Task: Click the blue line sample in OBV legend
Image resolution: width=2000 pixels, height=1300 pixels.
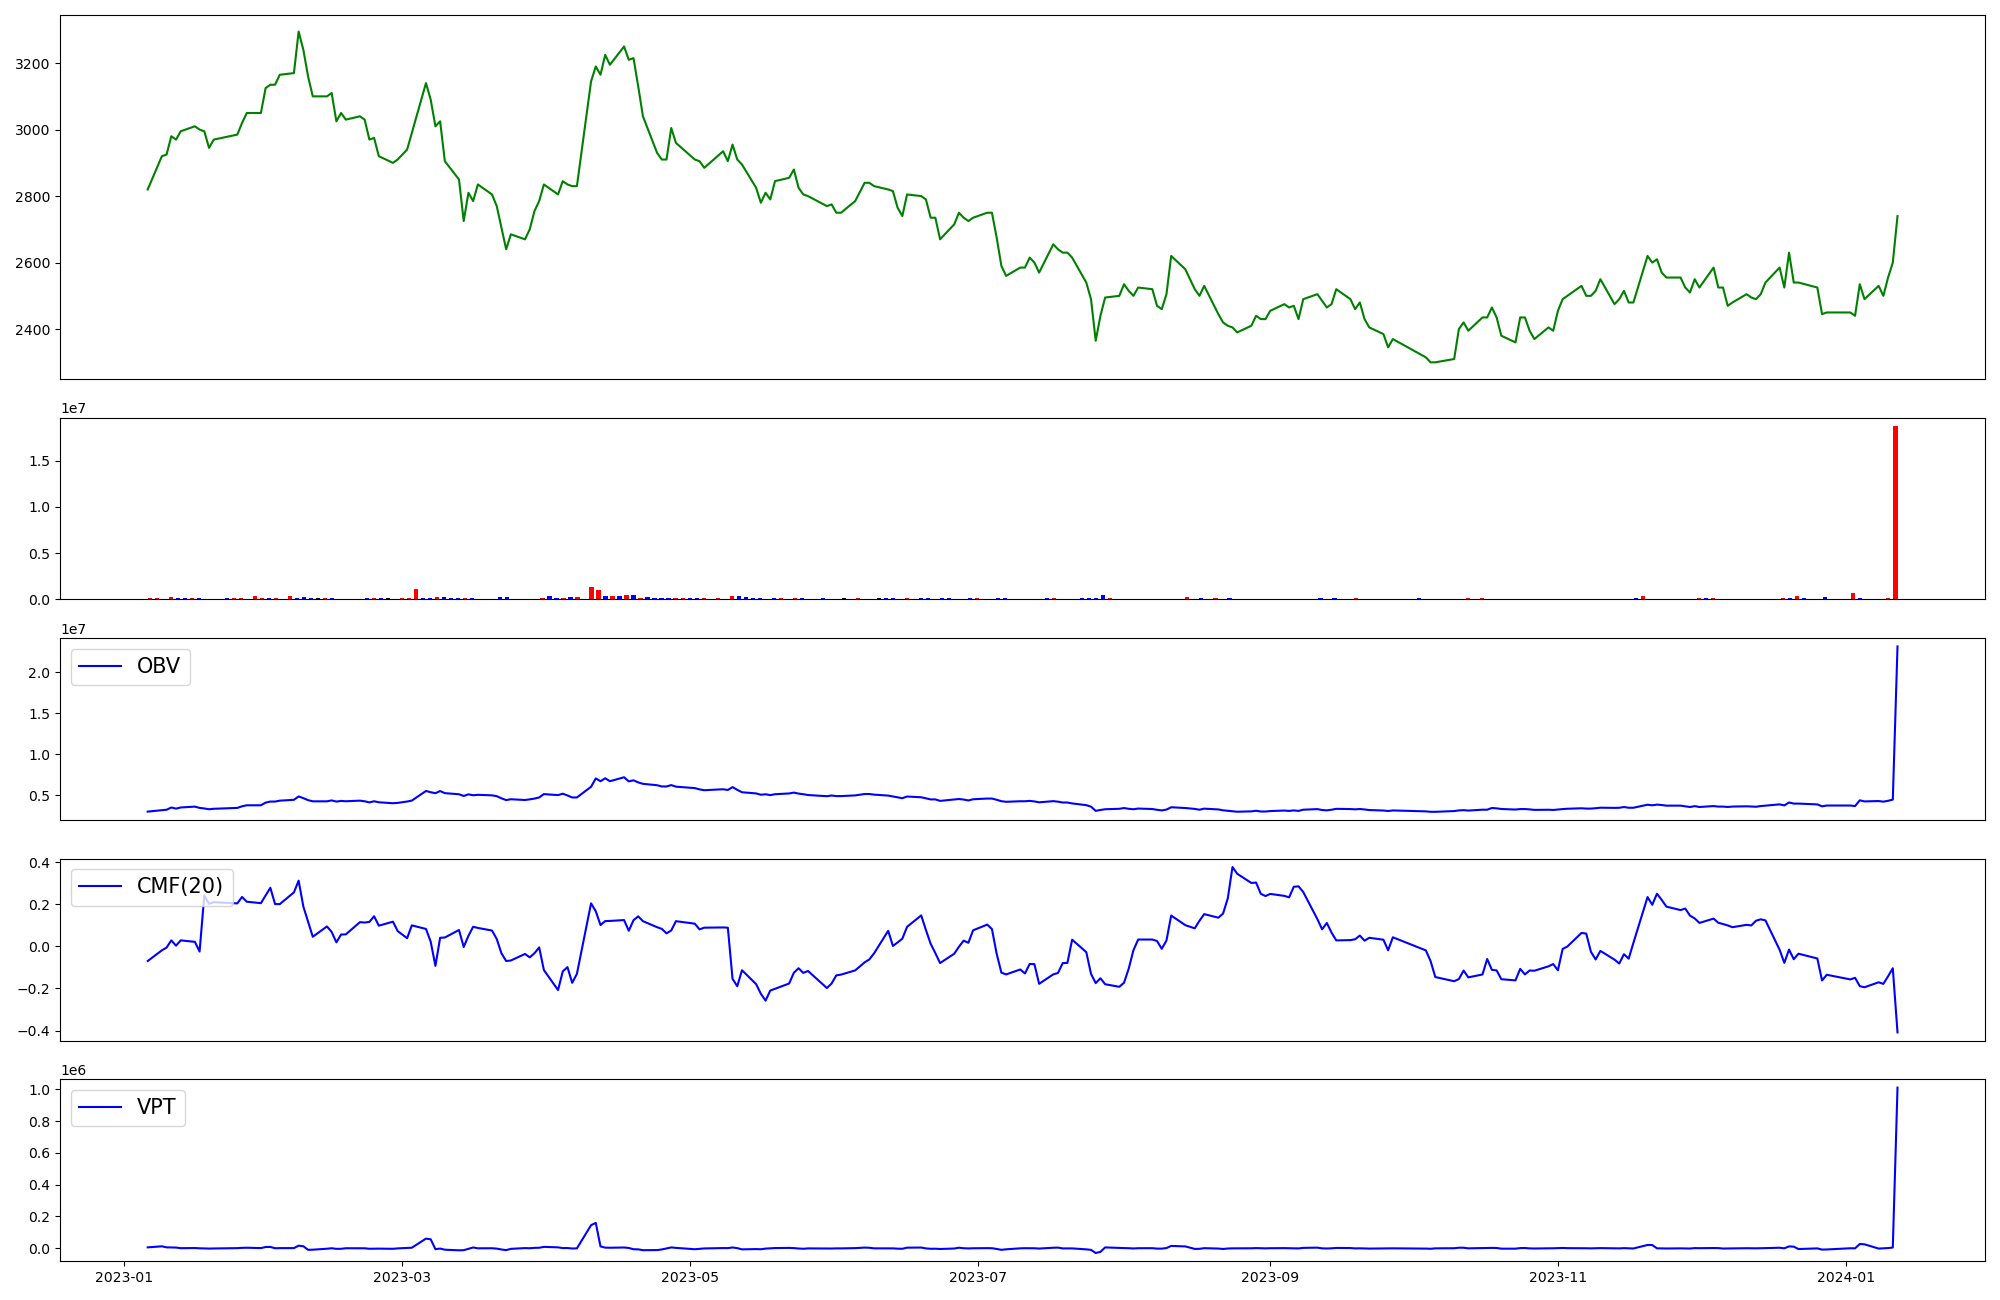Action: pos(100,667)
